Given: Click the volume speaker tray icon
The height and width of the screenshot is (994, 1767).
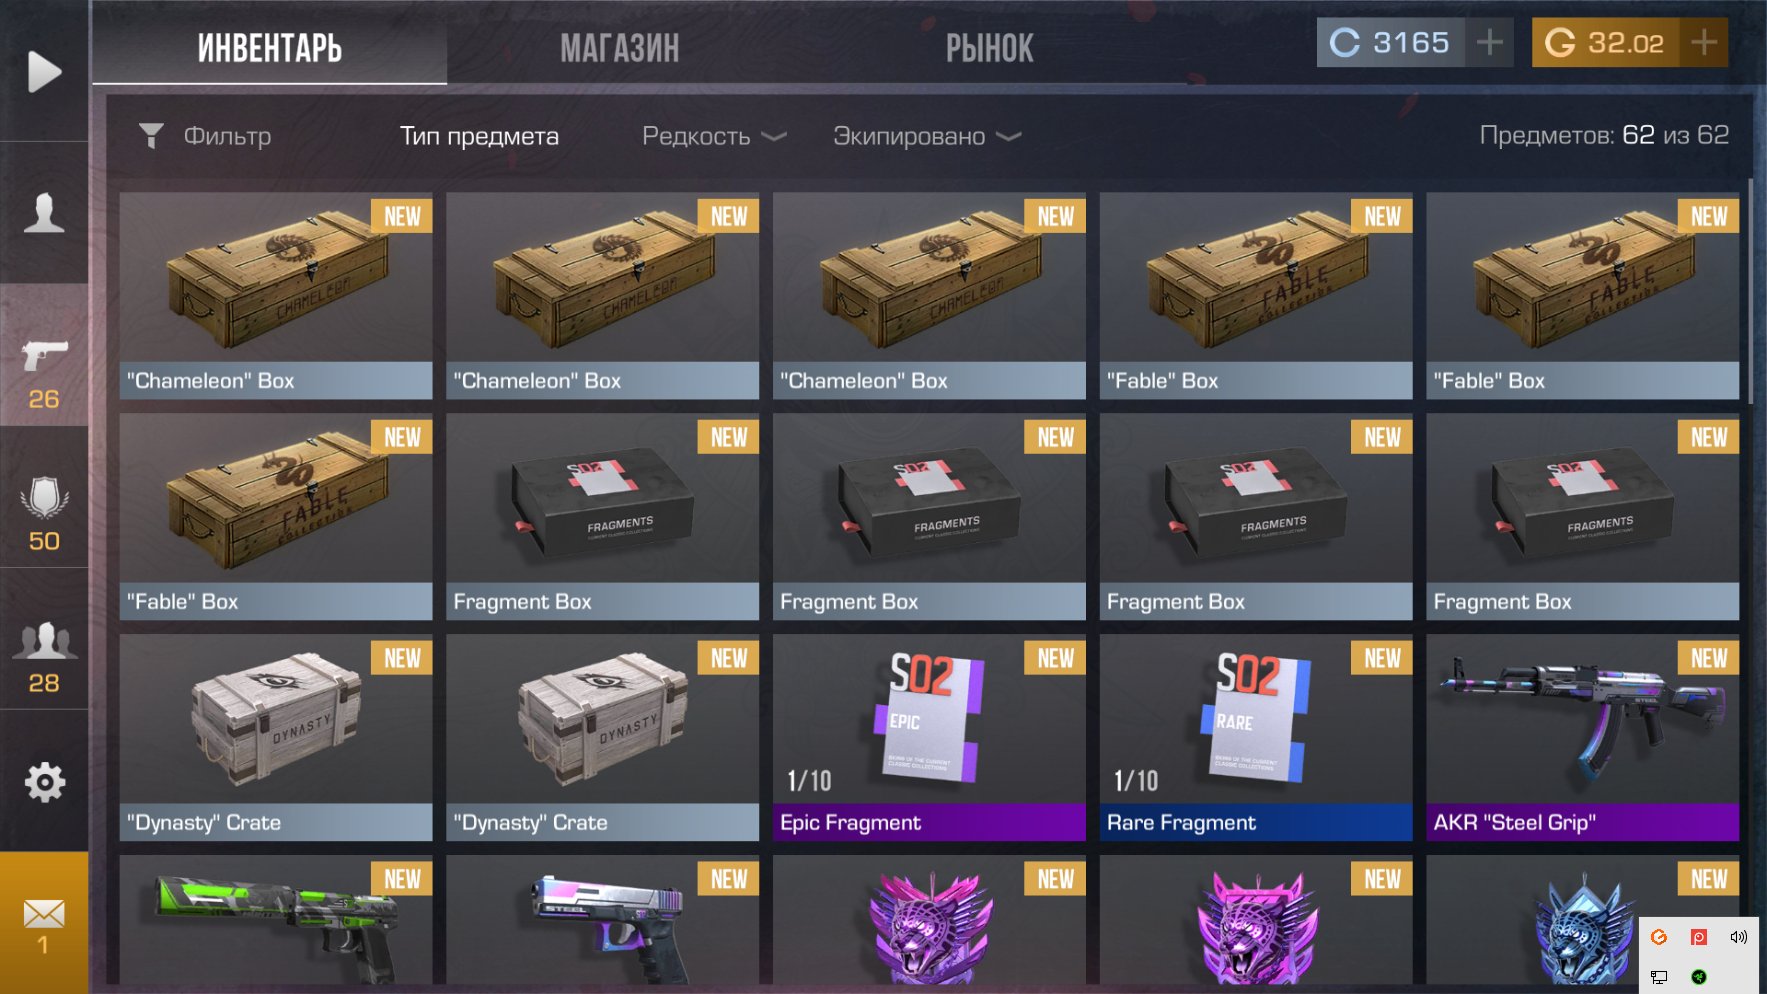Looking at the screenshot, I should (1738, 937).
